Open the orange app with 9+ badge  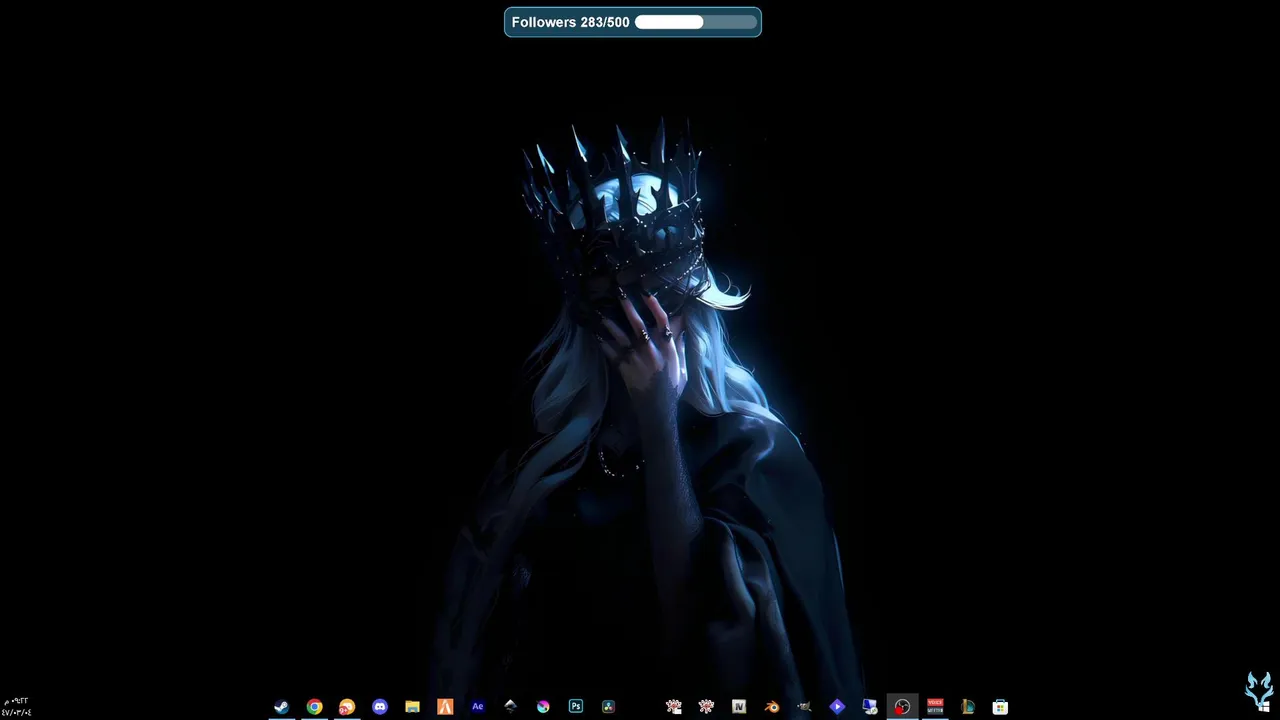(347, 706)
